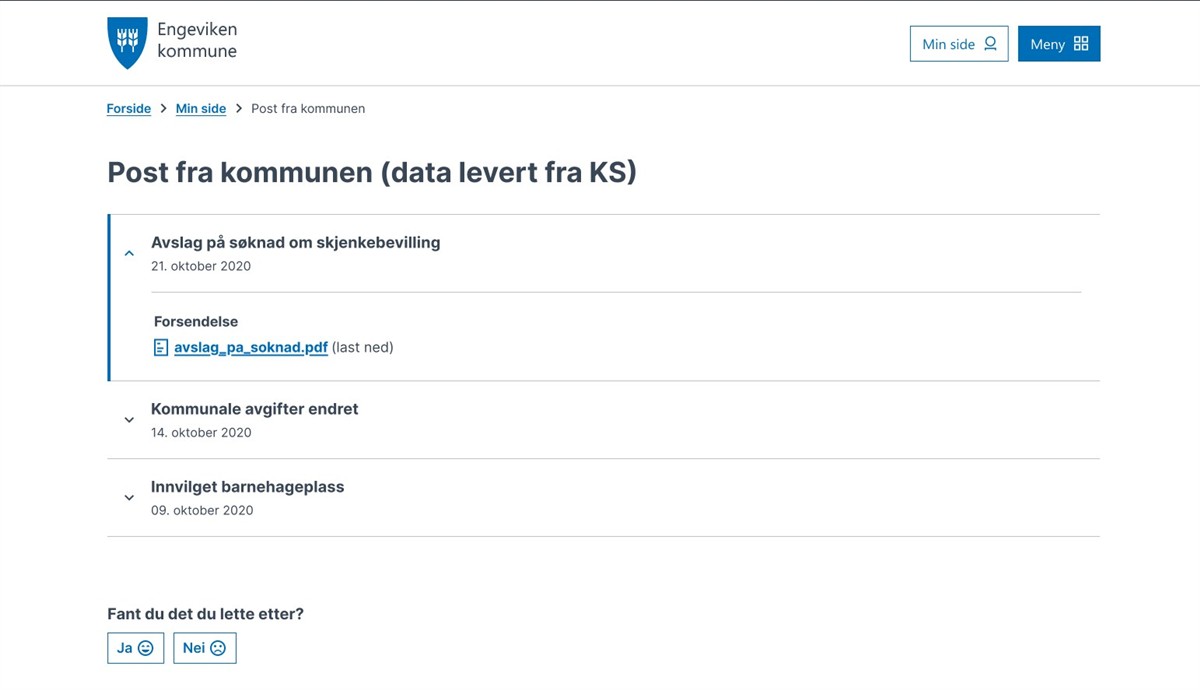Image resolution: width=1200 pixels, height=690 pixels.
Task: Expand the Innvilget barnehageplass item
Action: pyautogui.click(x=129, y=497)
